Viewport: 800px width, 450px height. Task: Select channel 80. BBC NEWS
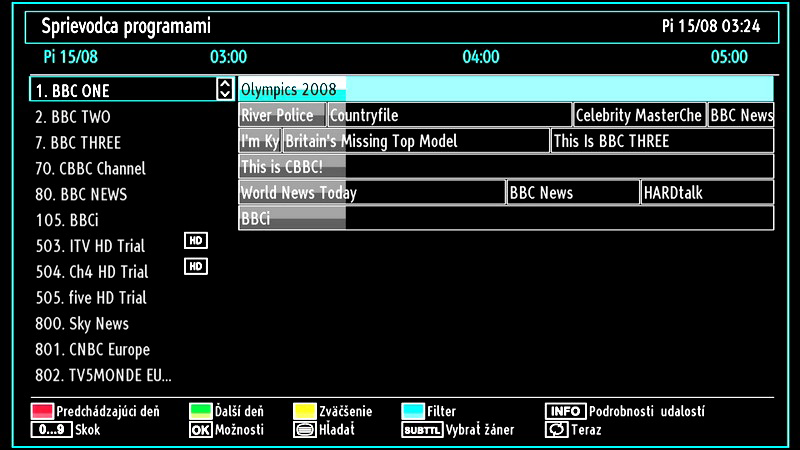coord(81,194)
